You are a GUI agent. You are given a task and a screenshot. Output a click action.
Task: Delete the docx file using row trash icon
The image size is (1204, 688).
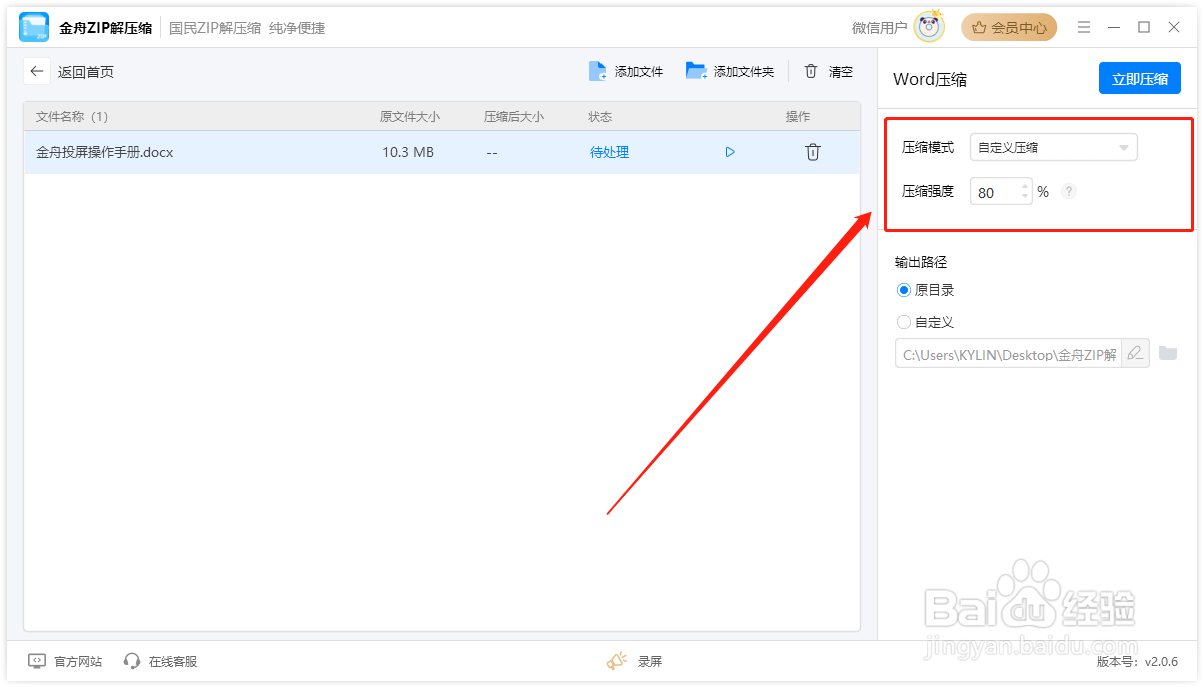[x=812, y=152]
